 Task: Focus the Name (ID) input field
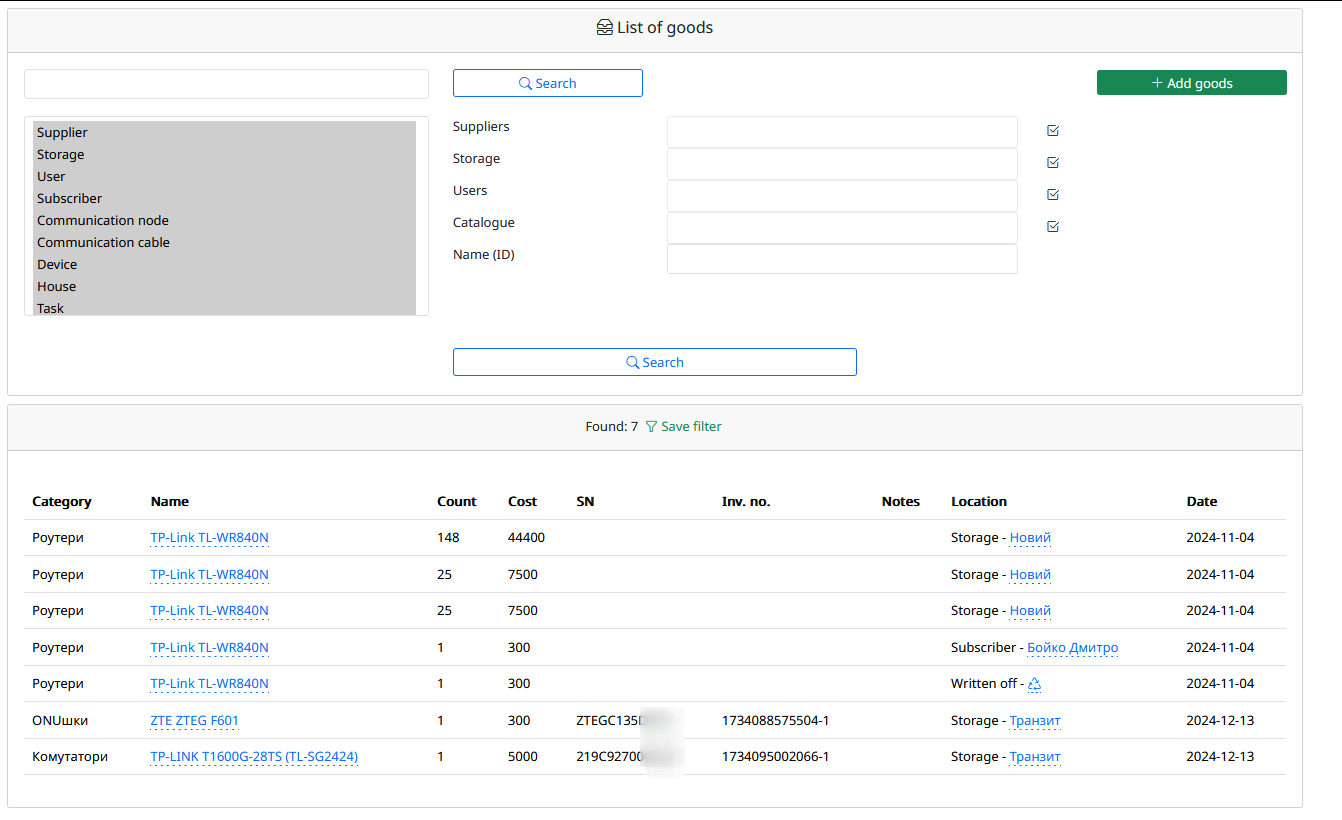(842, 259)
